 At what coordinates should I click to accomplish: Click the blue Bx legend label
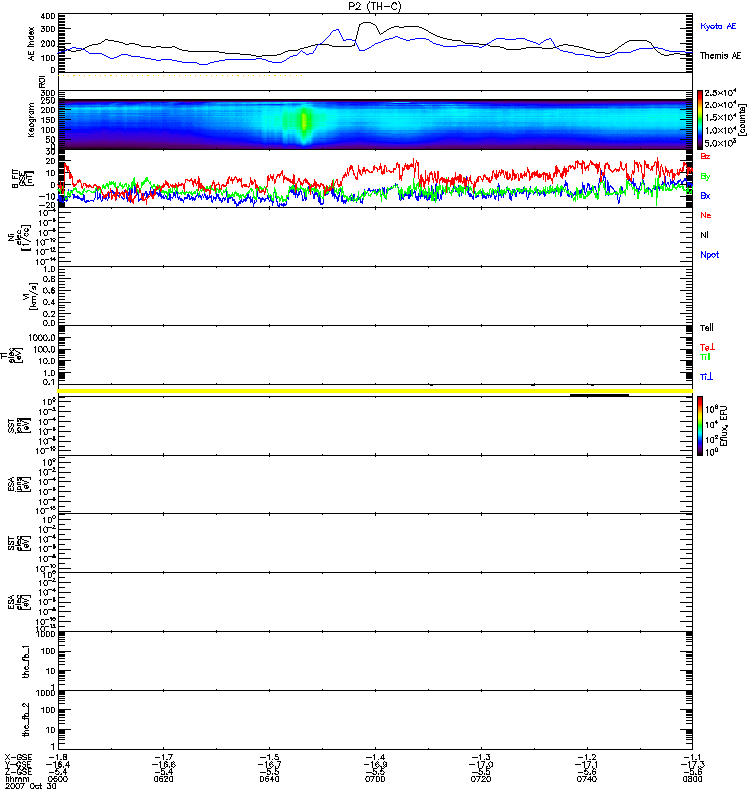705,195
